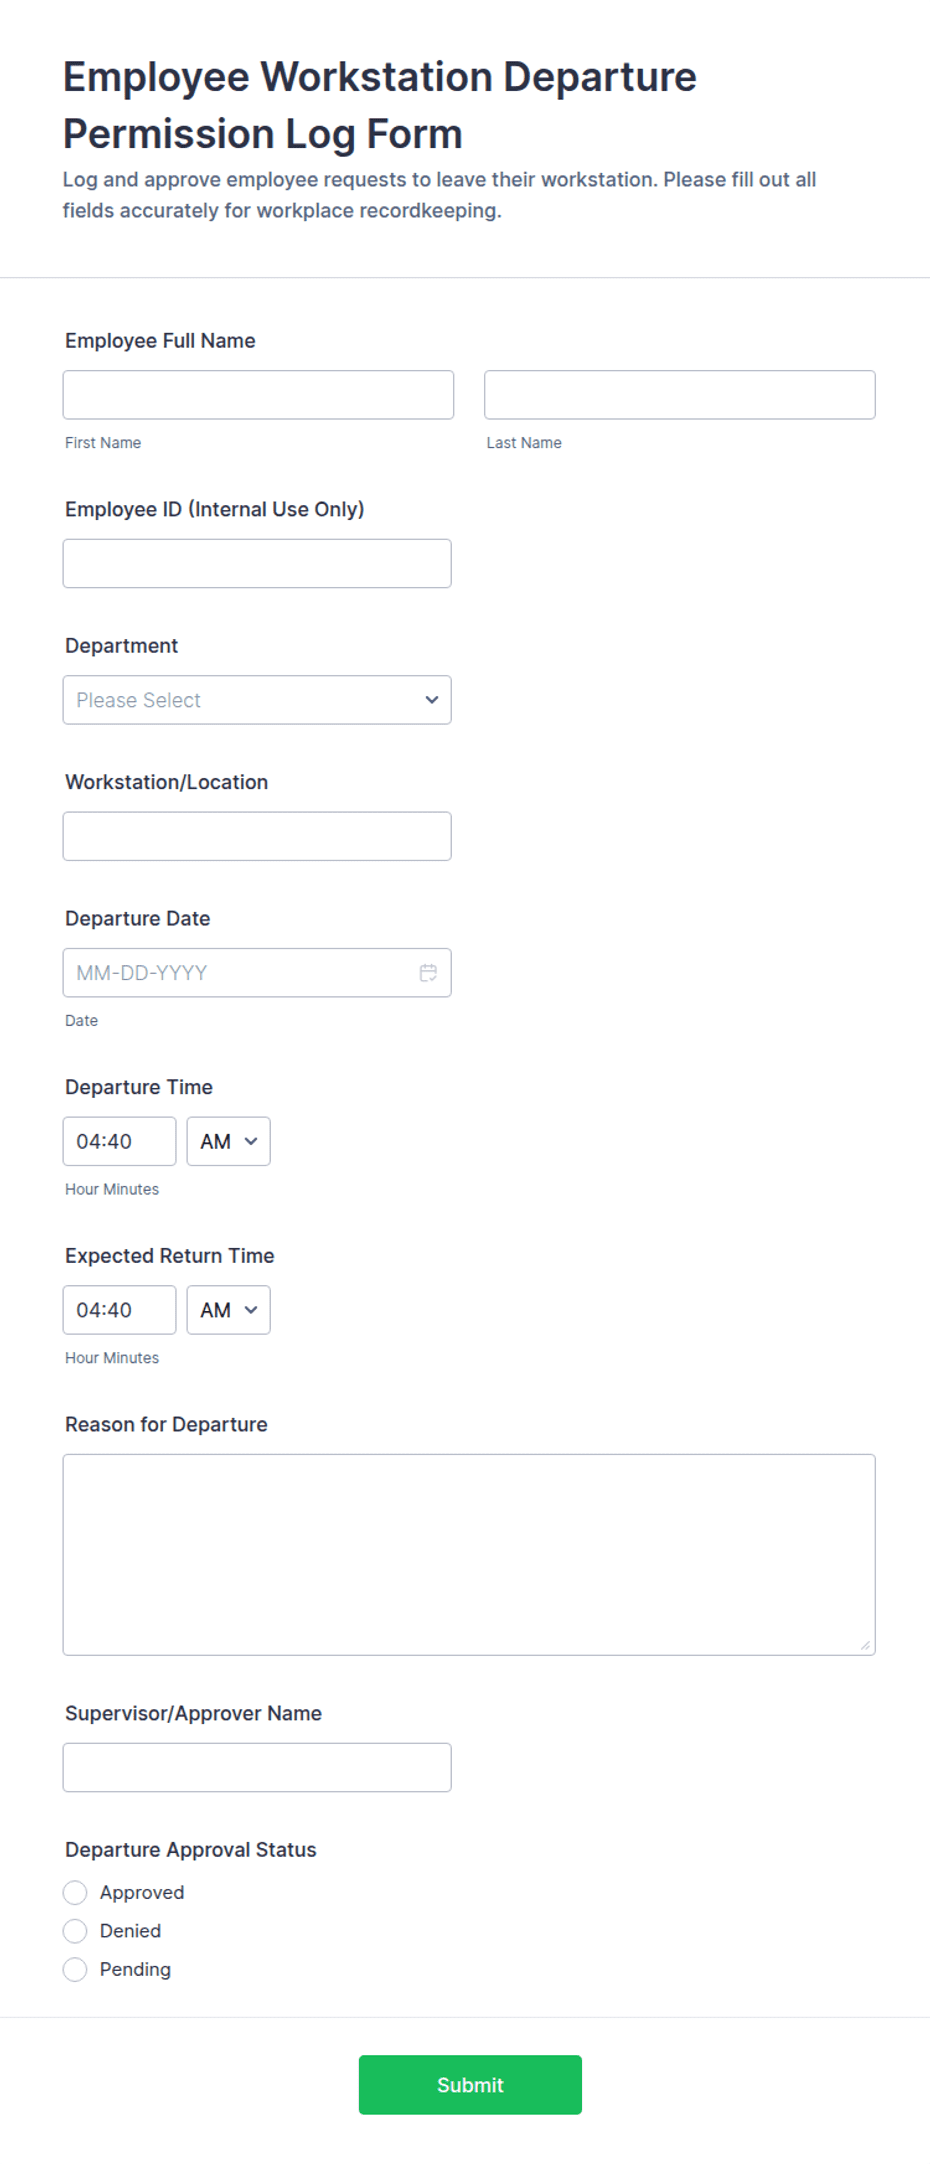
Task: Click the Reason for Departure resize handle
Action: pos(865,1645)
